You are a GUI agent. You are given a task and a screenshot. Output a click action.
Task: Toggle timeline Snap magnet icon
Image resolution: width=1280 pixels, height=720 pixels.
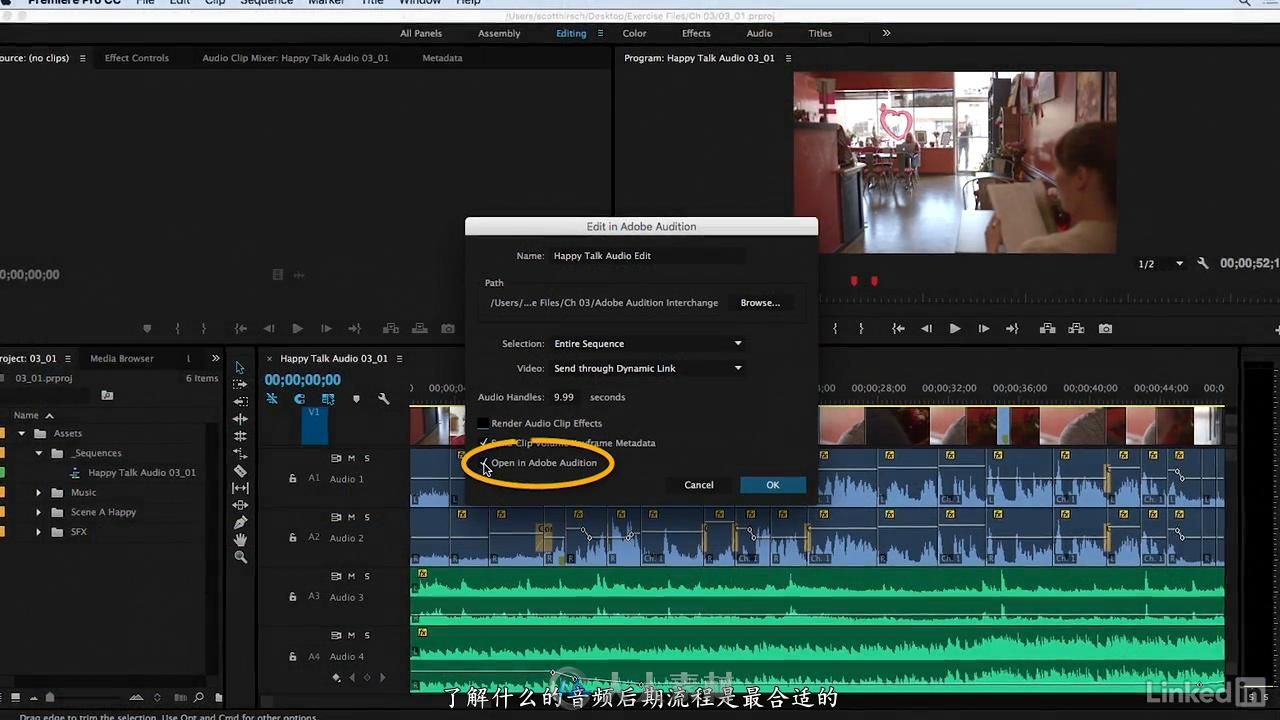[299, 398]
